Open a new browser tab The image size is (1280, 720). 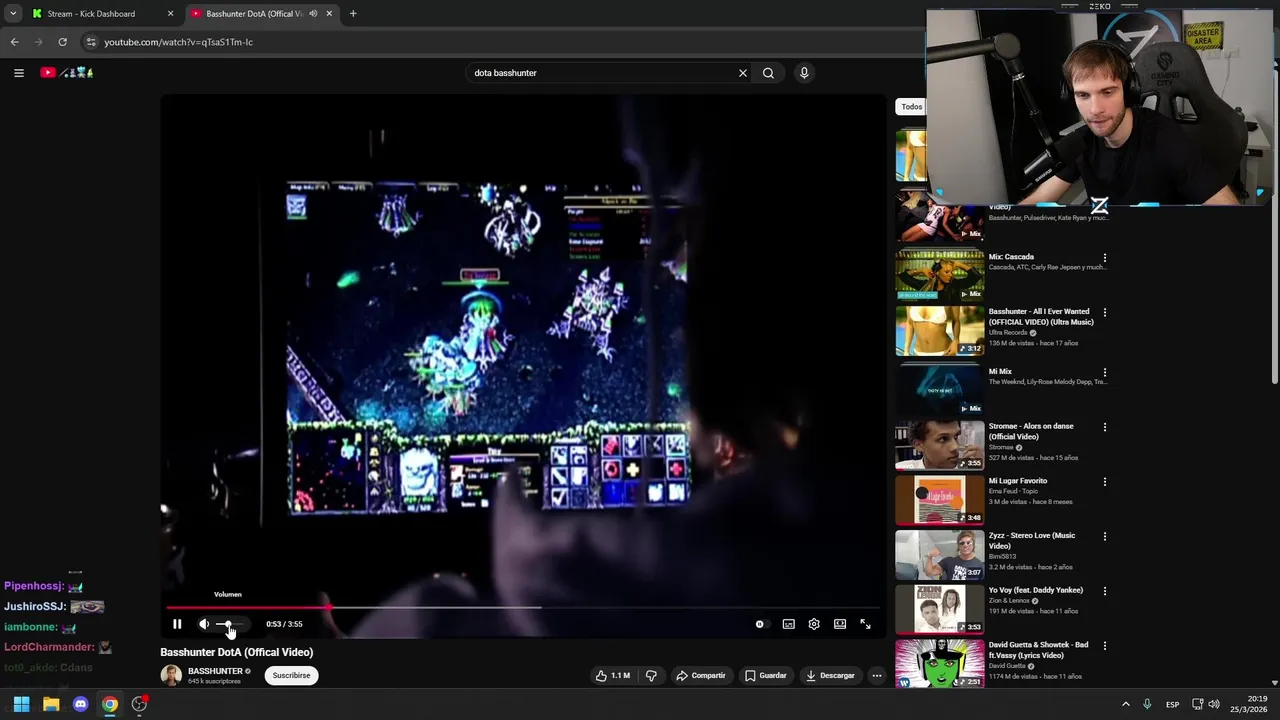(353, 14)
